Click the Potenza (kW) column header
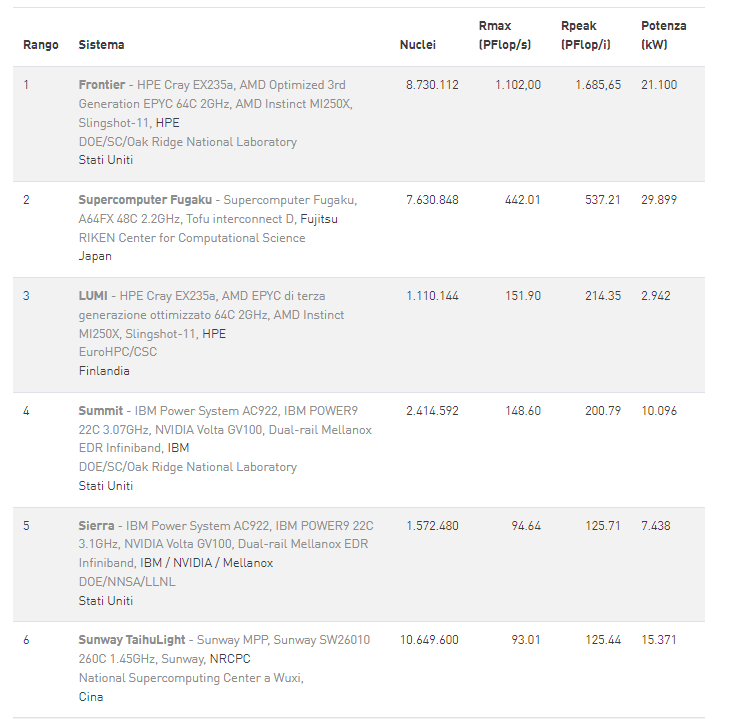This screenshot has height=719, width=730. pos(663,35)
